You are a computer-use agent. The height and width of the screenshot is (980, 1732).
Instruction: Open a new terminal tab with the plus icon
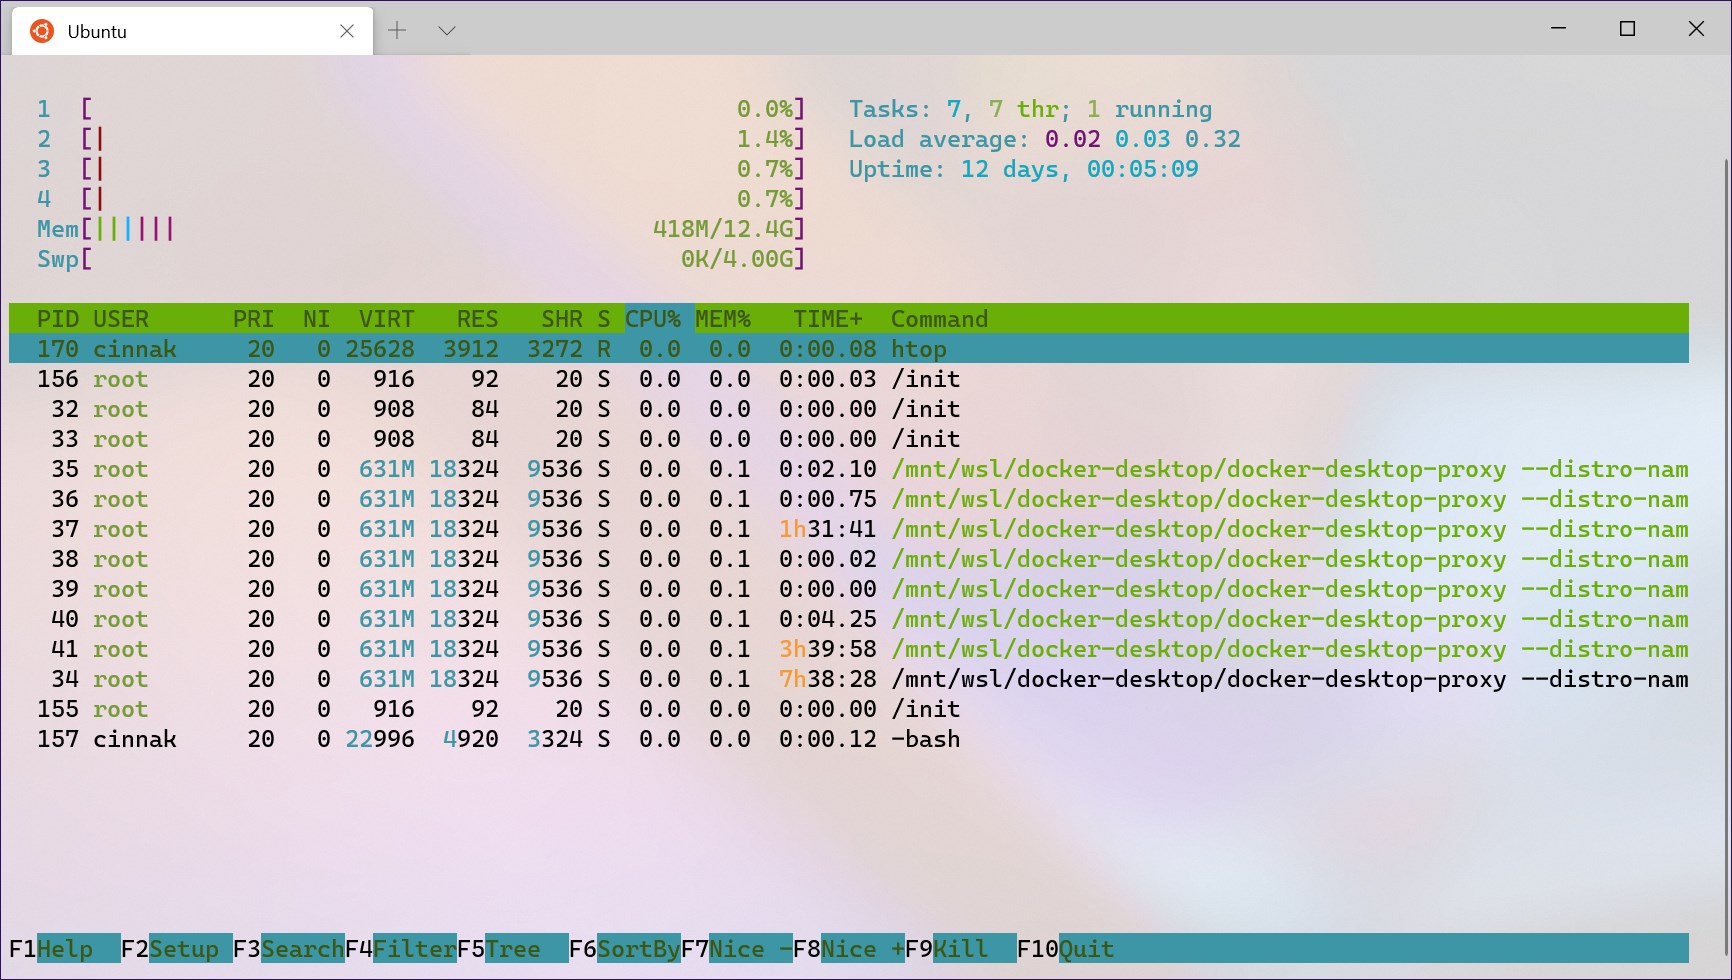coord(398,30)
